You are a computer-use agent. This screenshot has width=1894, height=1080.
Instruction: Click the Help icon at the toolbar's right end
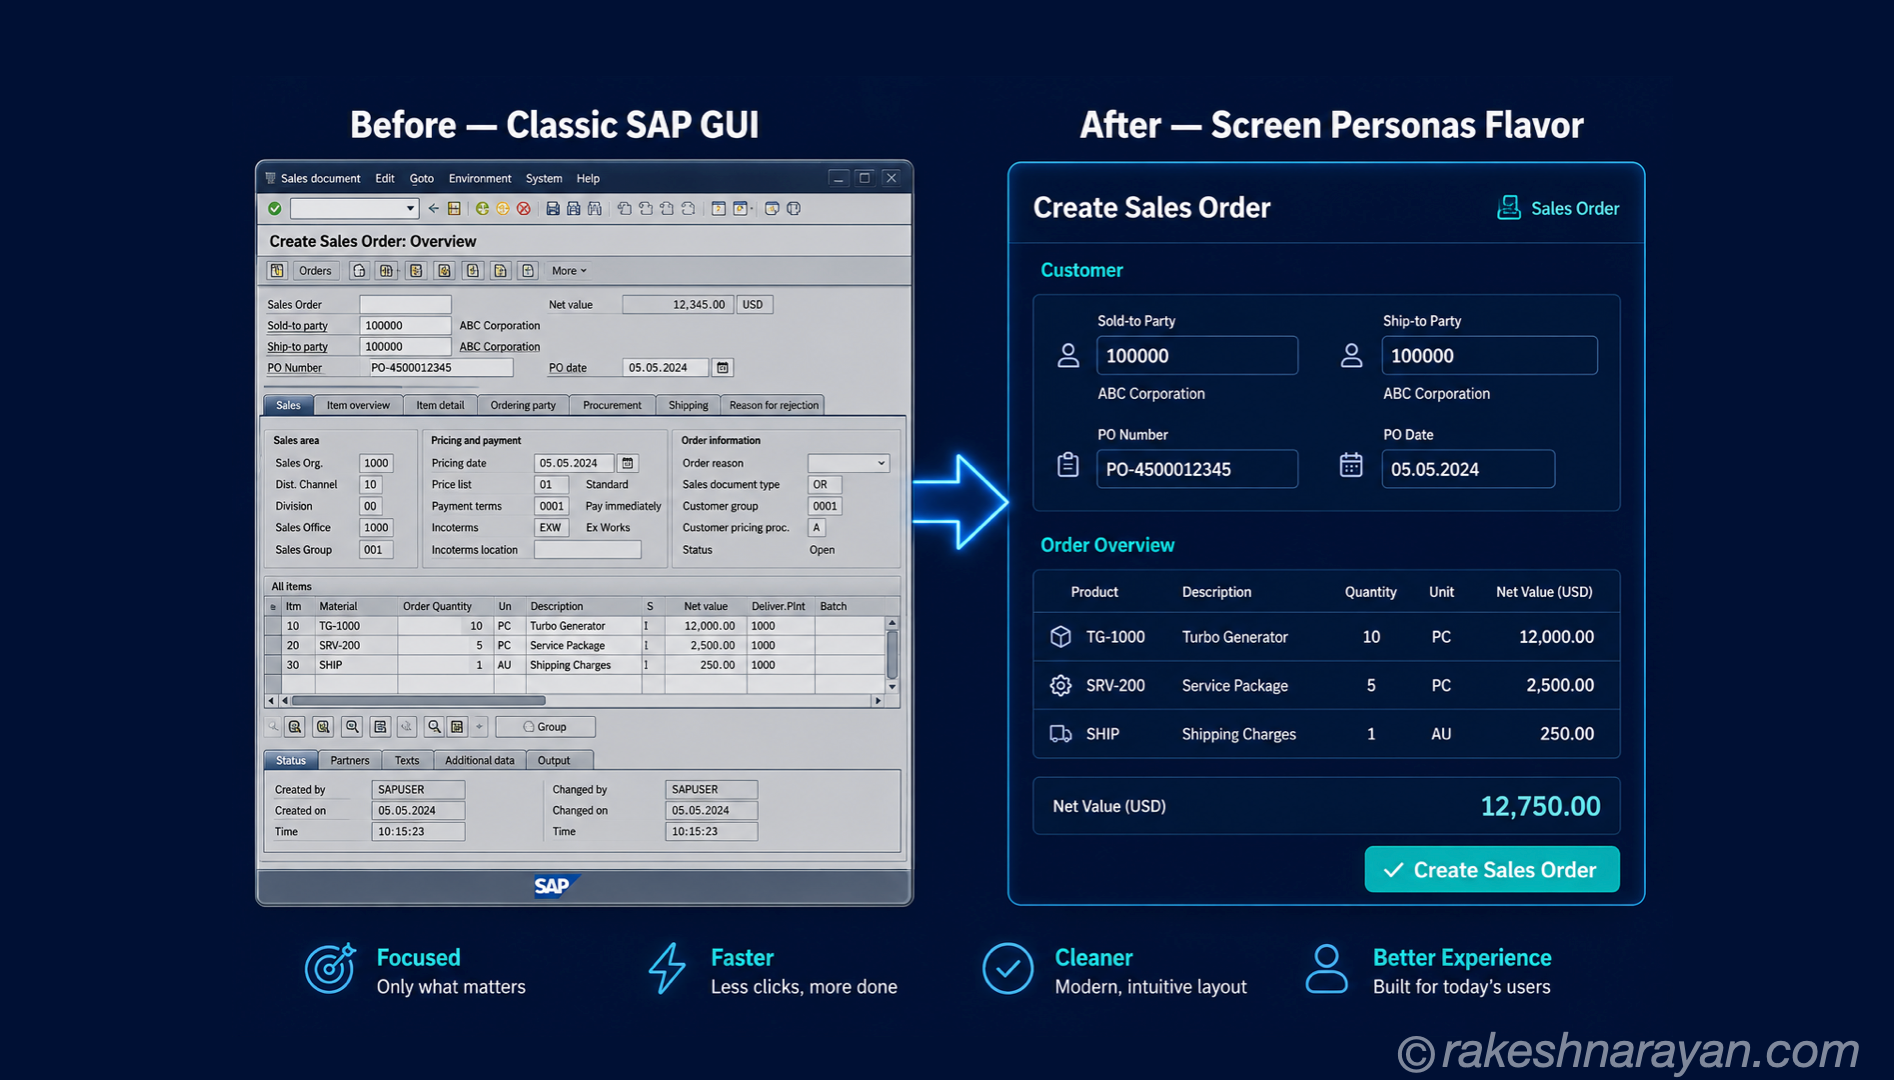click(794, 208)
